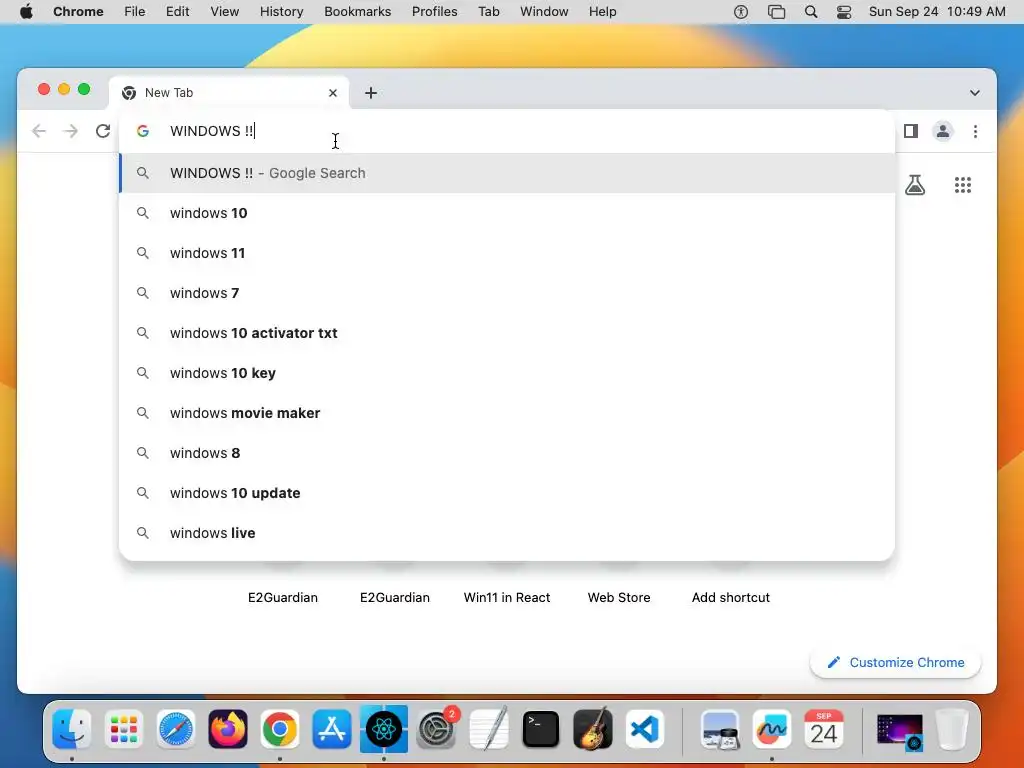Open Finder from the Dock
This screenshot has width=1024, height=768.
pos(72,729)
